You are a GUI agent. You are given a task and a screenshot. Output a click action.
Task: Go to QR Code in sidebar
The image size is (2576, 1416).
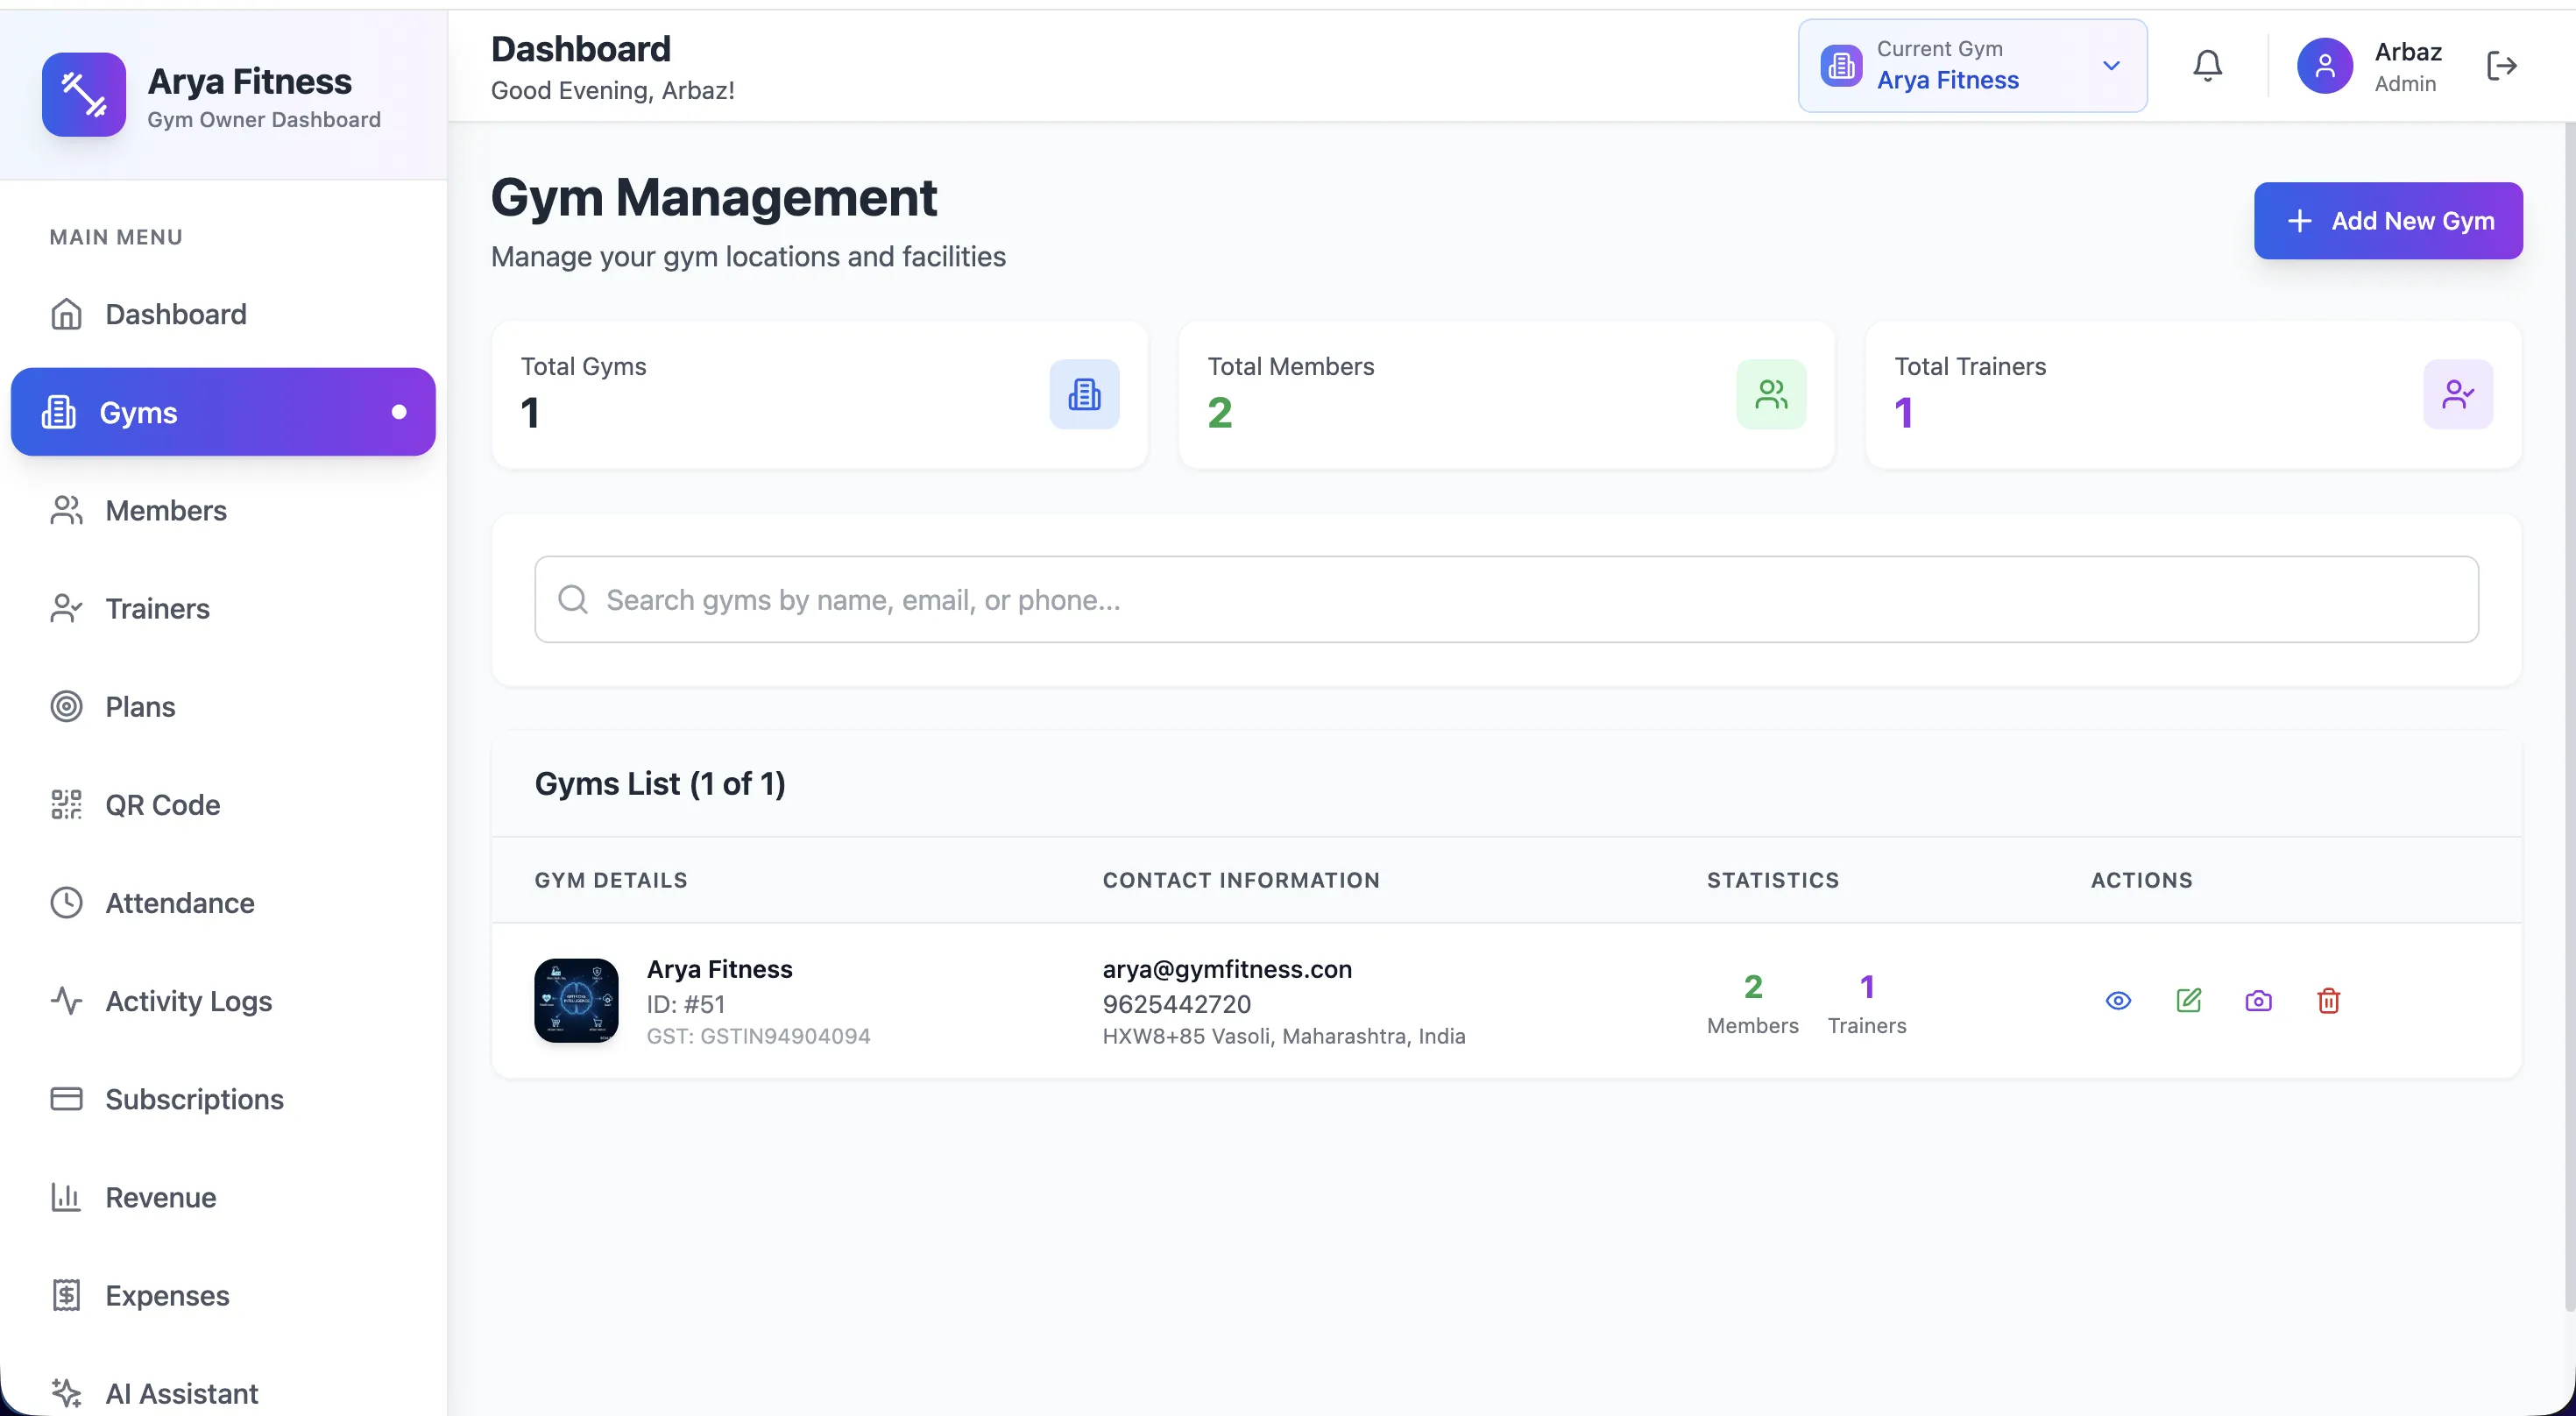pos(162,805)
